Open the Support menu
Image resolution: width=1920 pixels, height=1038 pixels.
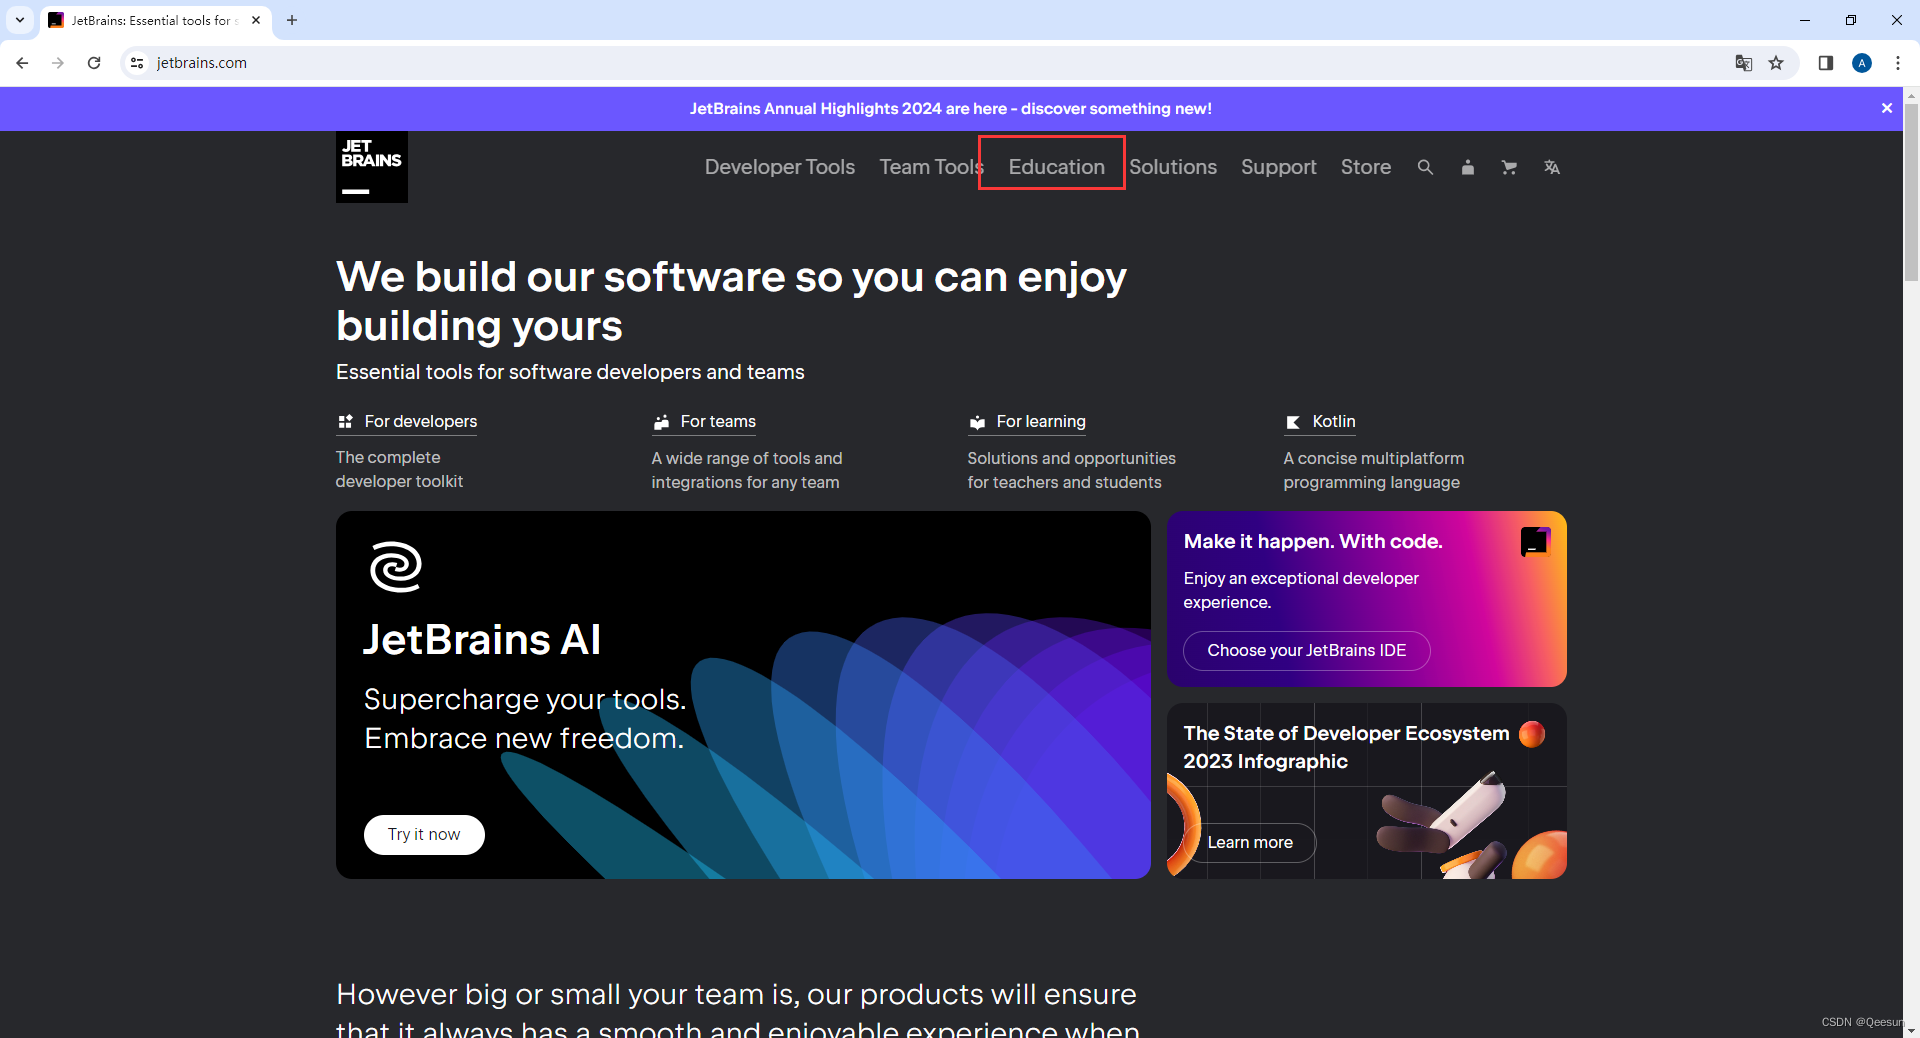pyautogui.click(x=1278, y=167)
